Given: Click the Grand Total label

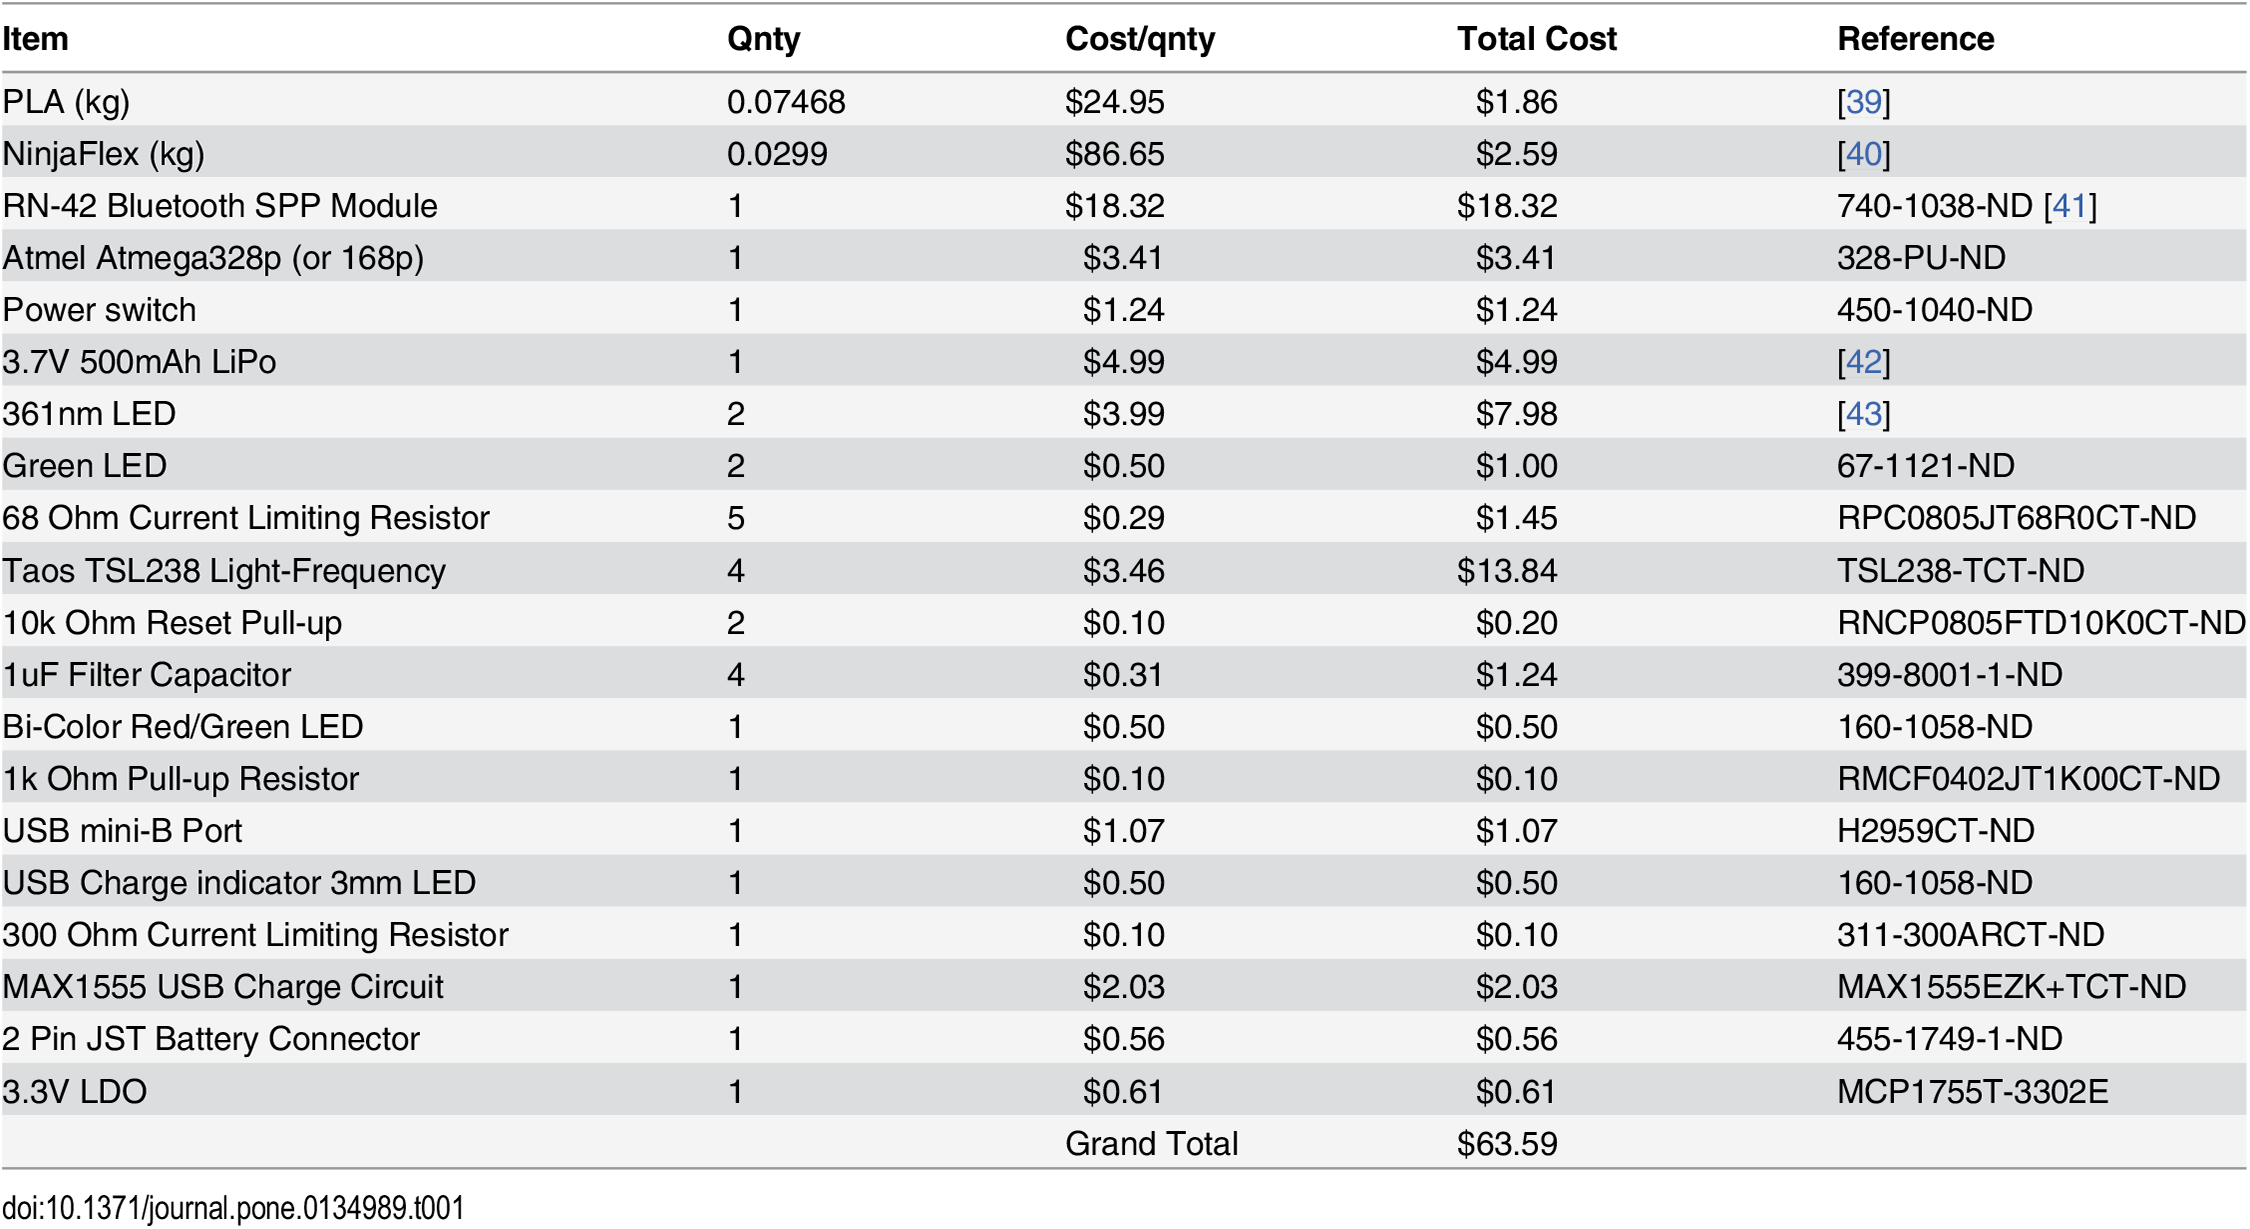Looking at the screenshot, I should [1151, 1143].
